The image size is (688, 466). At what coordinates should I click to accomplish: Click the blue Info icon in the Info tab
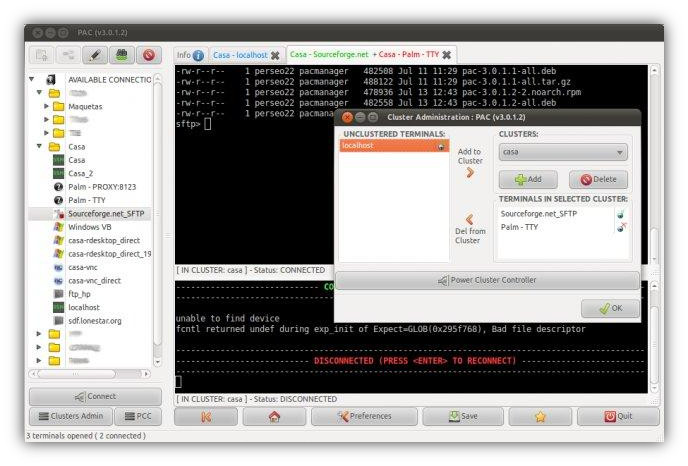click(x=198, y=55)
